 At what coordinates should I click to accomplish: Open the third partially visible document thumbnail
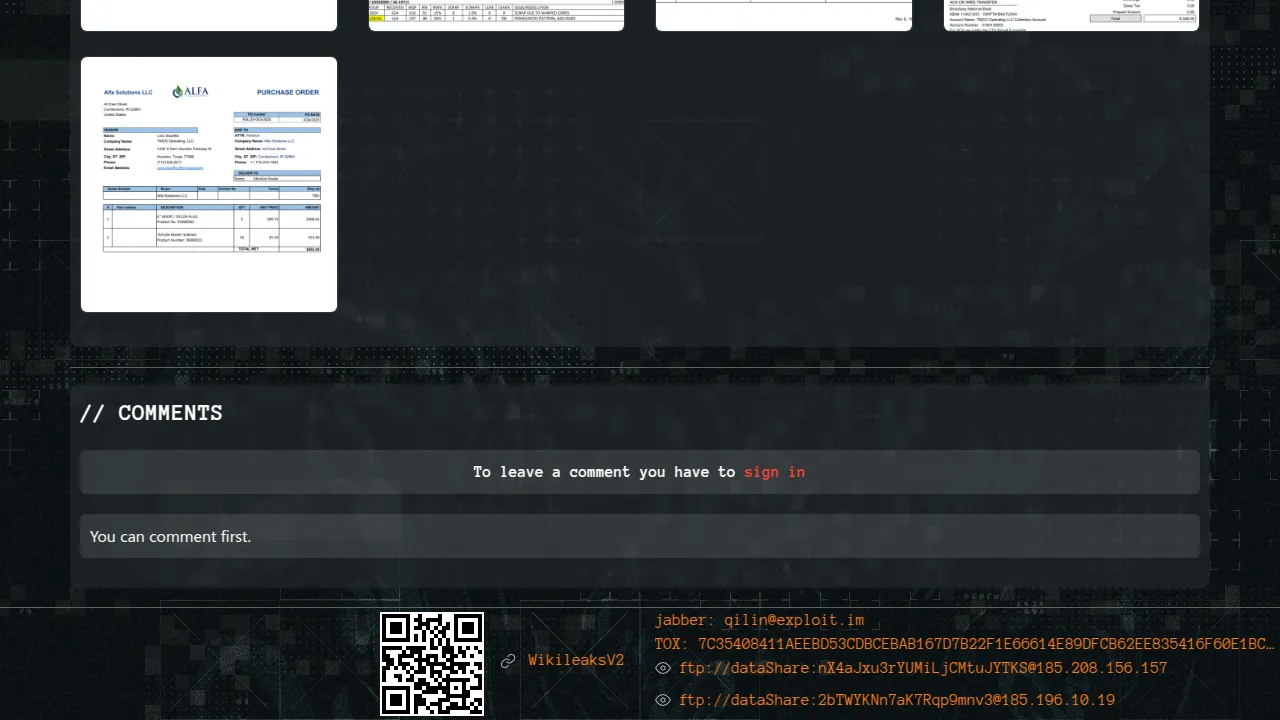coord(783,14)
